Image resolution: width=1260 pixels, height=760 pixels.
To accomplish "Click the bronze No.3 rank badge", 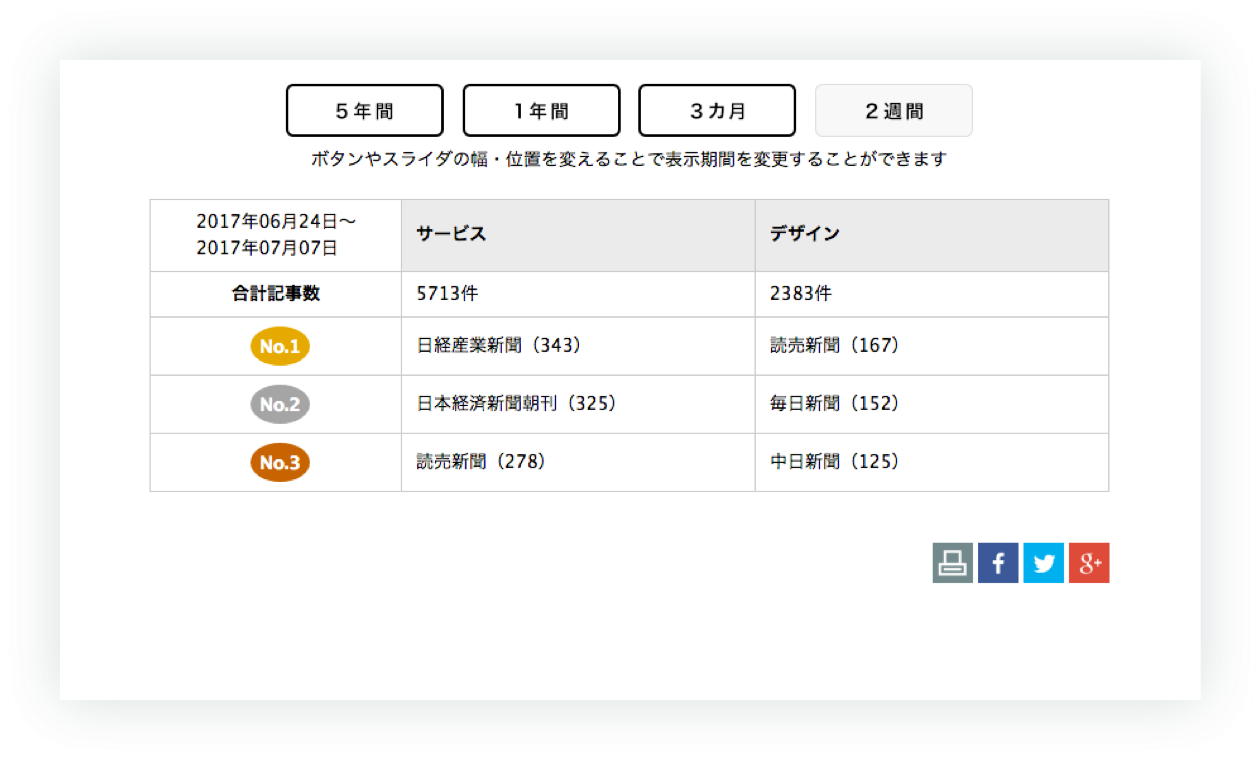I will pos(280,463).
